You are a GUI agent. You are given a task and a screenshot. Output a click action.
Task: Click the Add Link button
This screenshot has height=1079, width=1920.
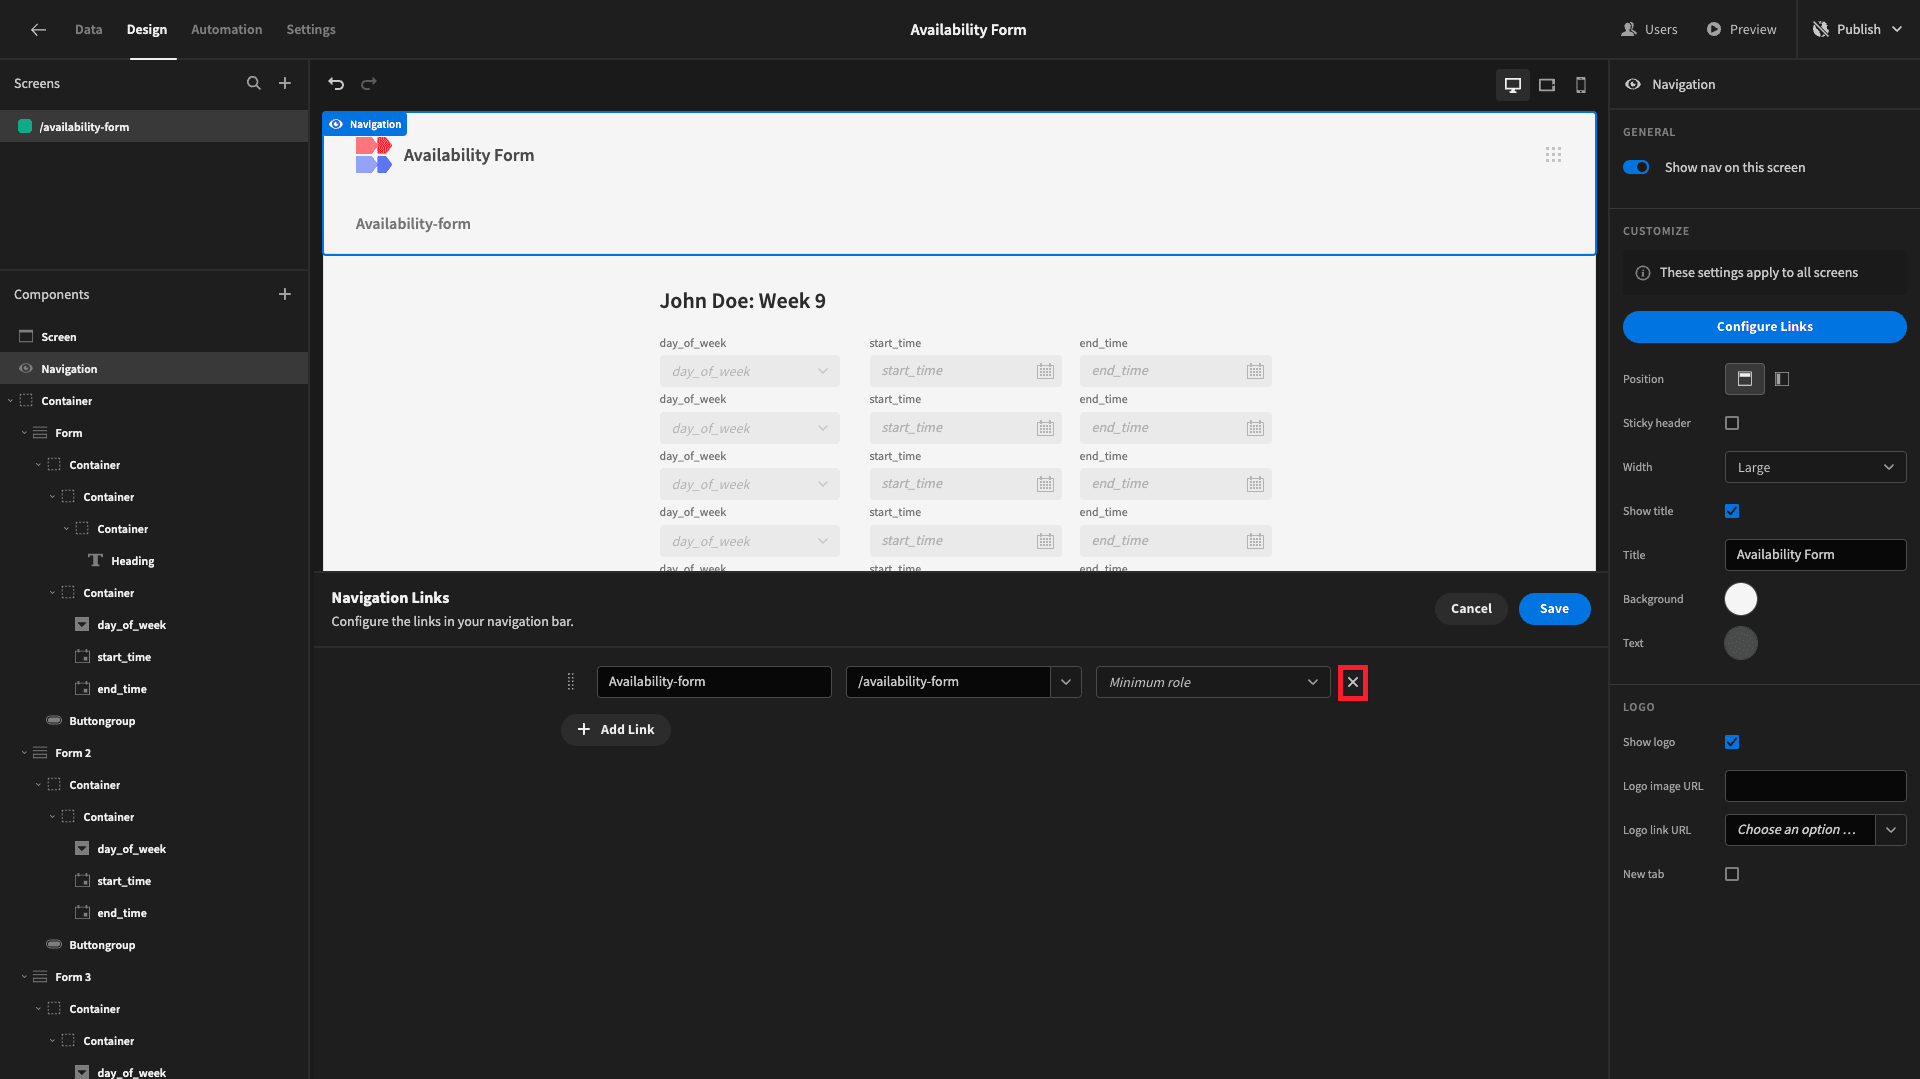(616, 730)
